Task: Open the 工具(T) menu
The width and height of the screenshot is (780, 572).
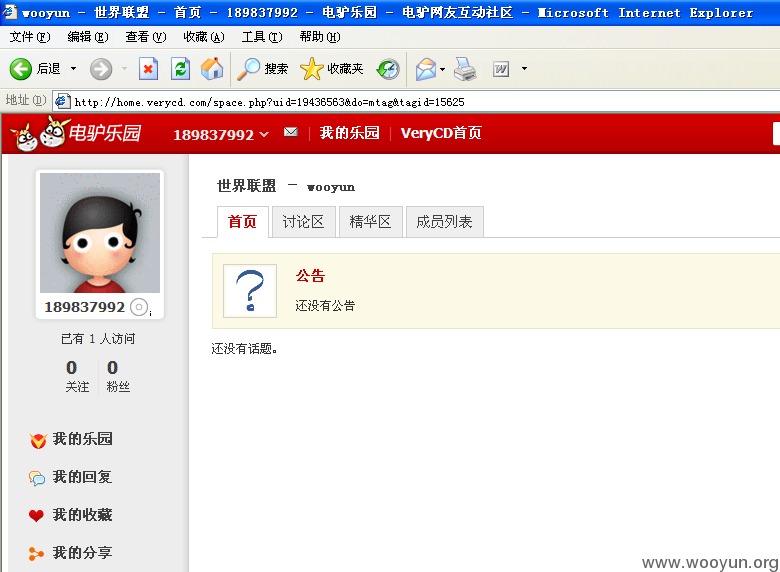Action: pos(262,37)
